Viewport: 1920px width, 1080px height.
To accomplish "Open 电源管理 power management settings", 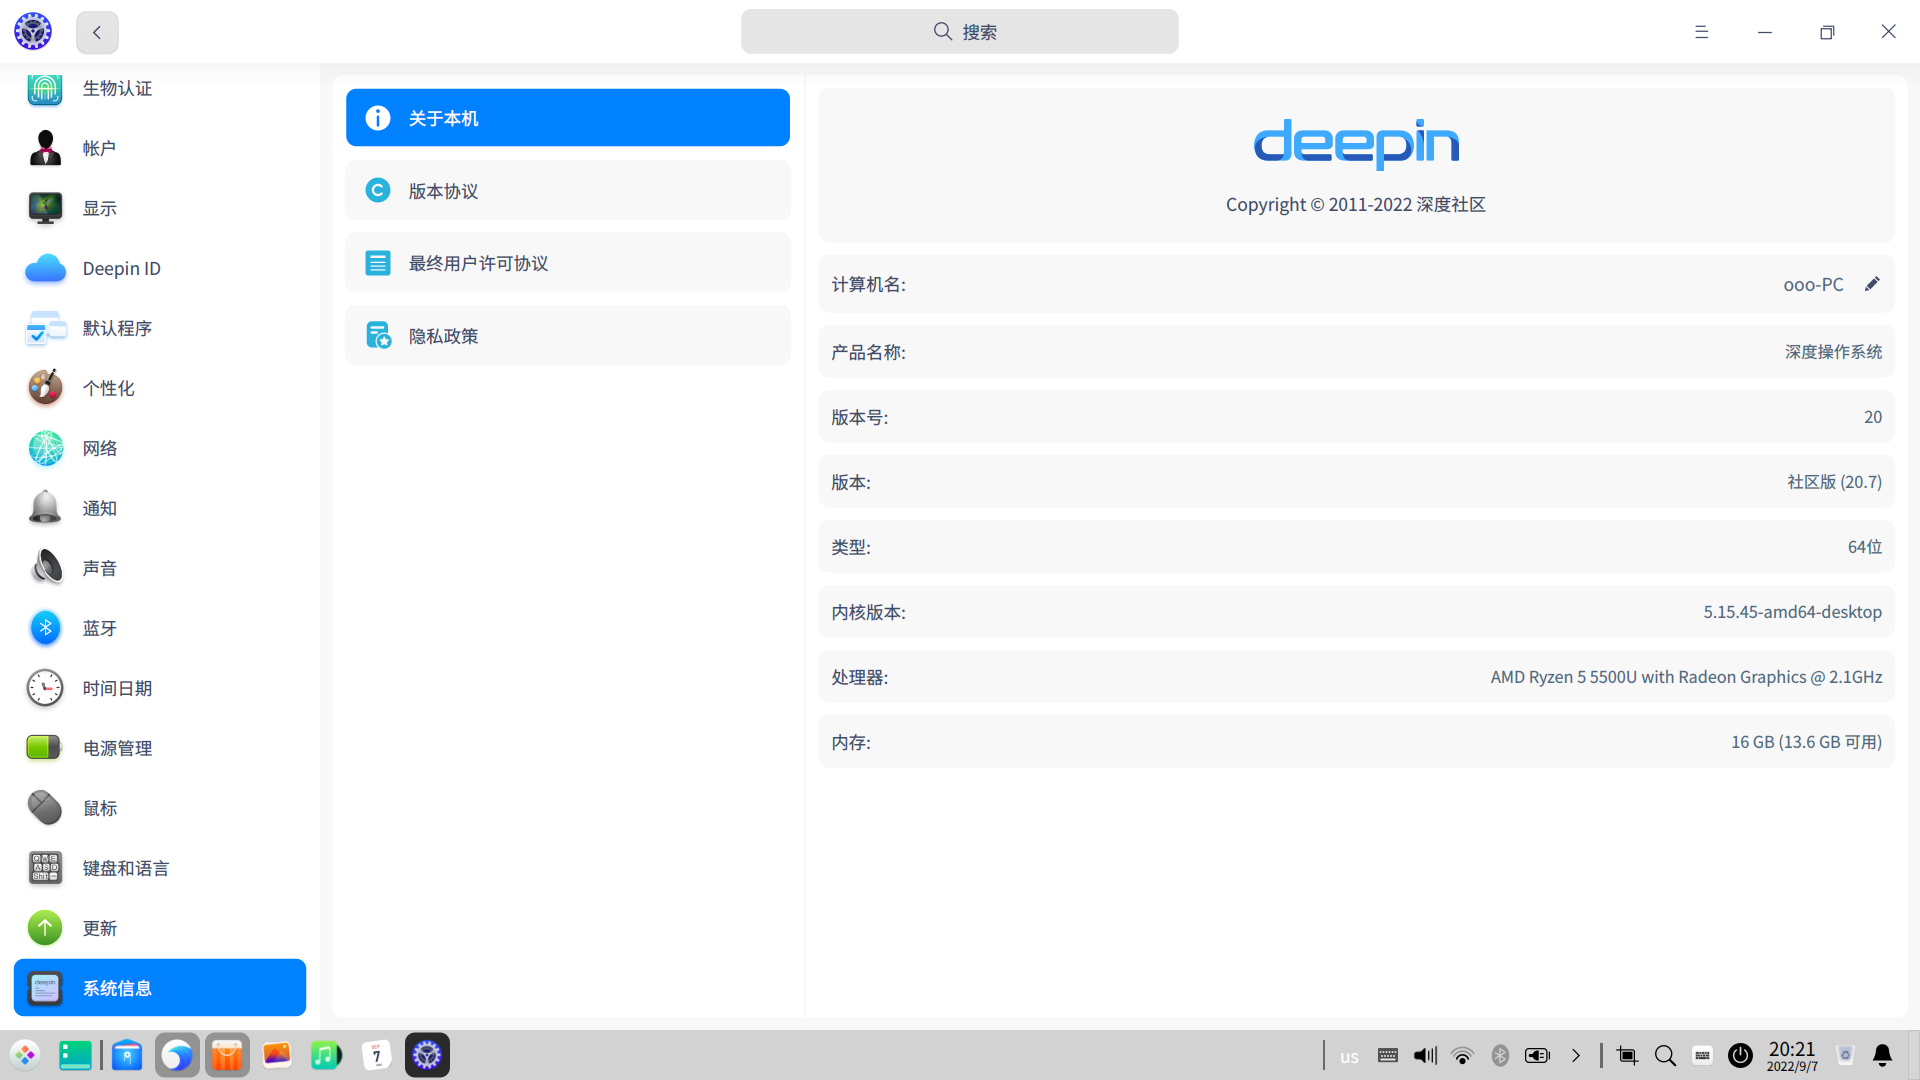I will (116, 748).
